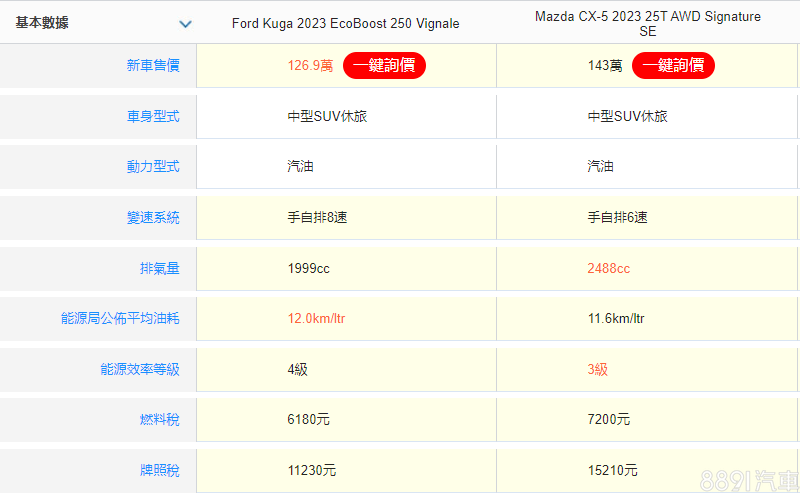
Task: Click the 排氣量 row label
Action: (x=160, y=268)
